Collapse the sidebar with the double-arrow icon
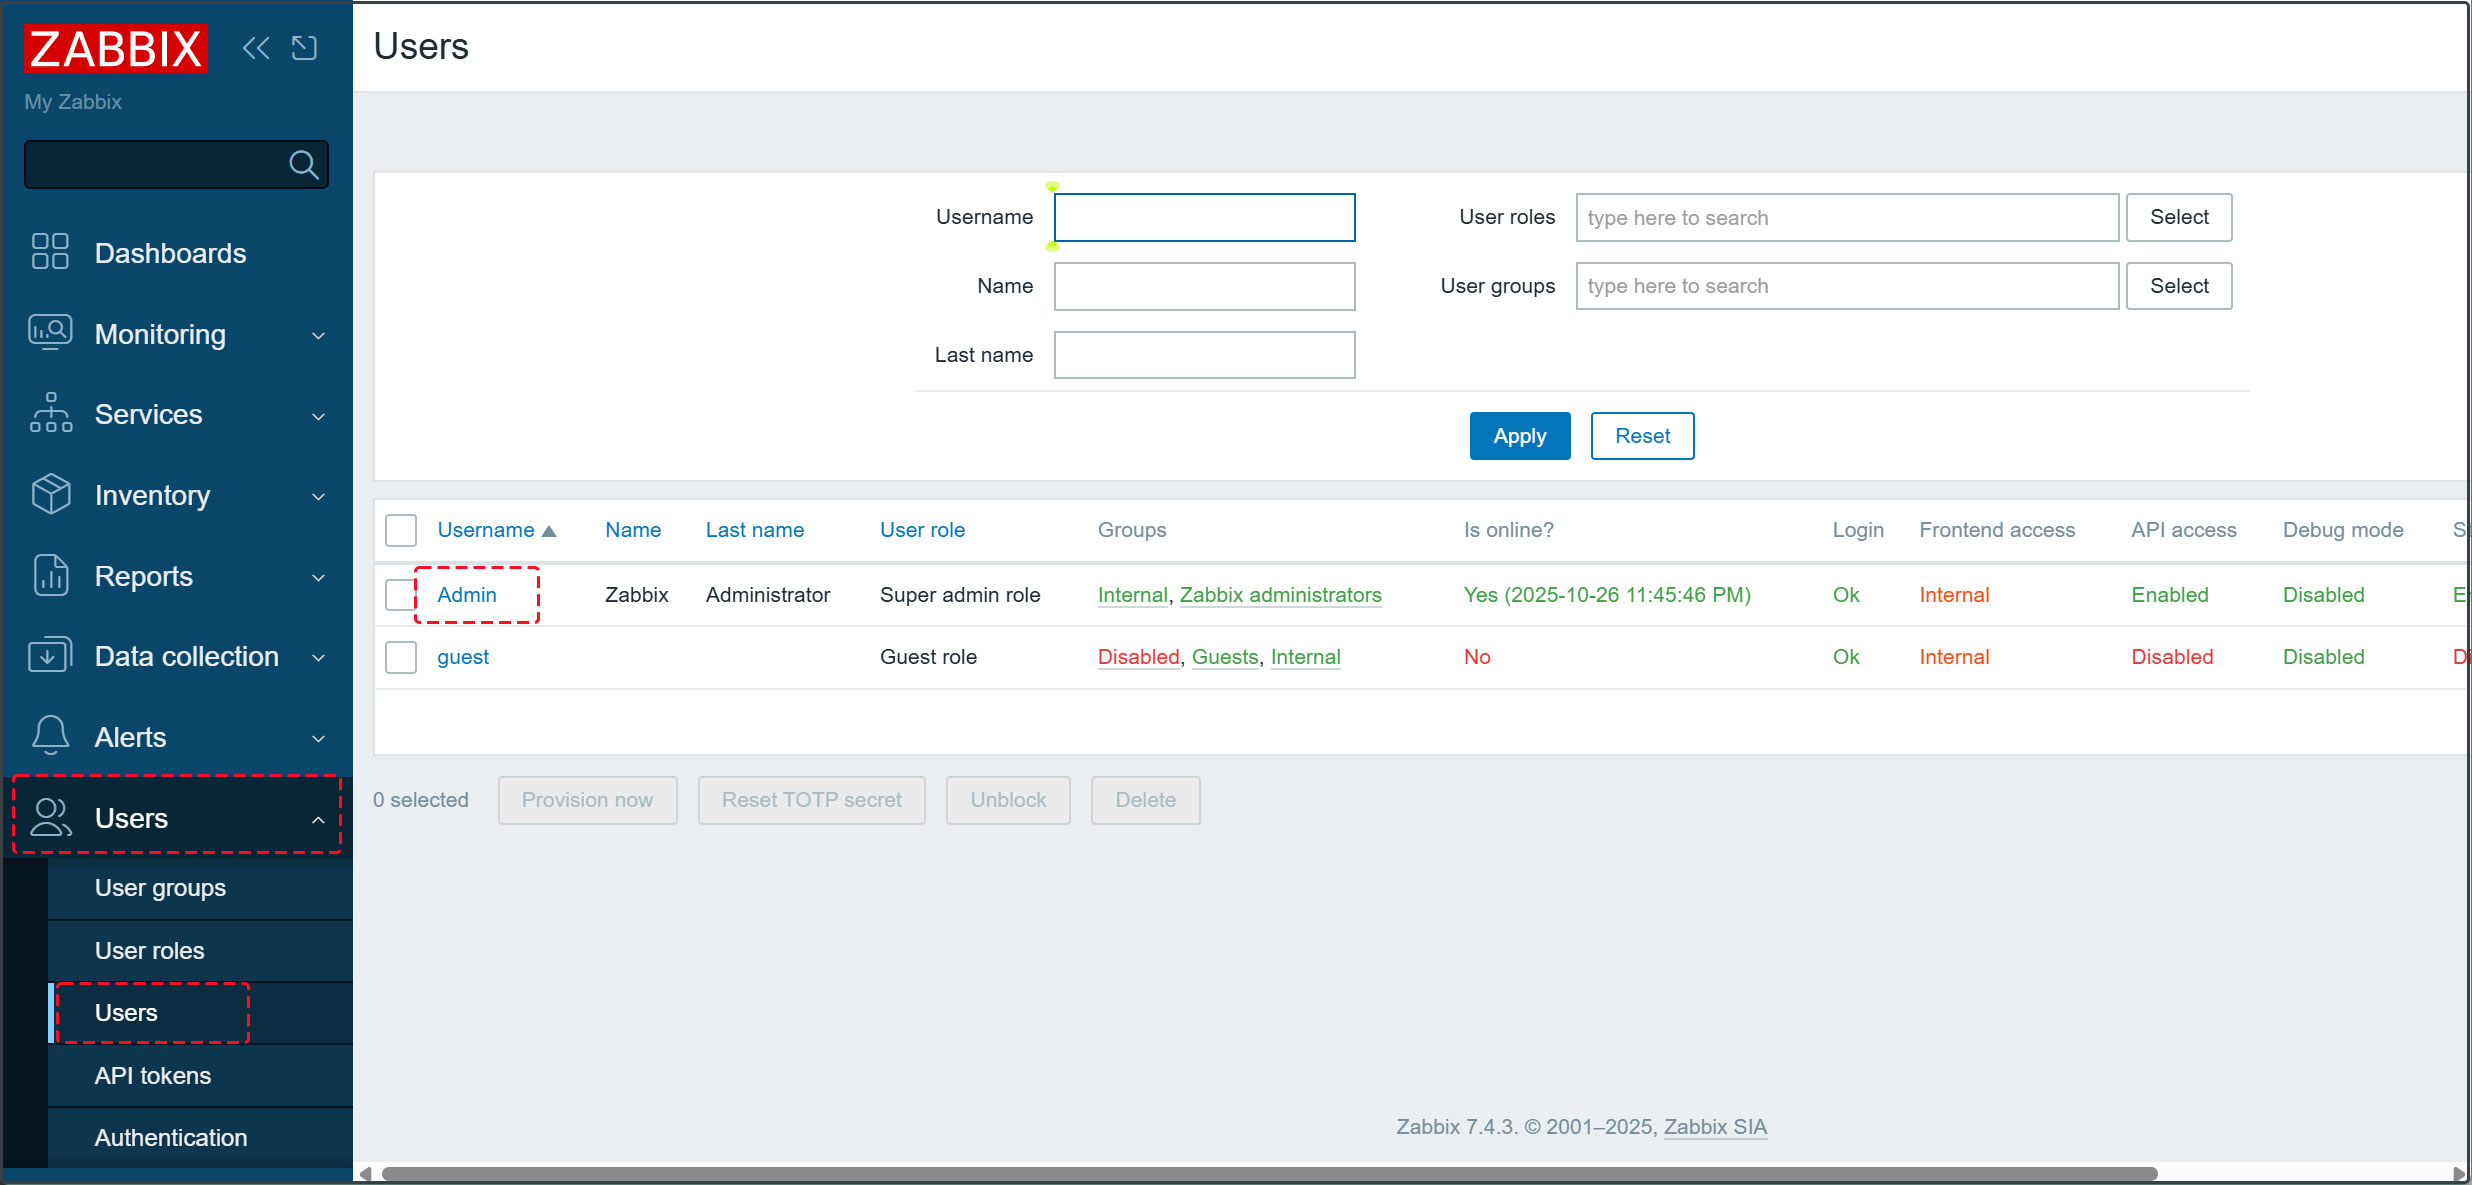 coord(255,48)
